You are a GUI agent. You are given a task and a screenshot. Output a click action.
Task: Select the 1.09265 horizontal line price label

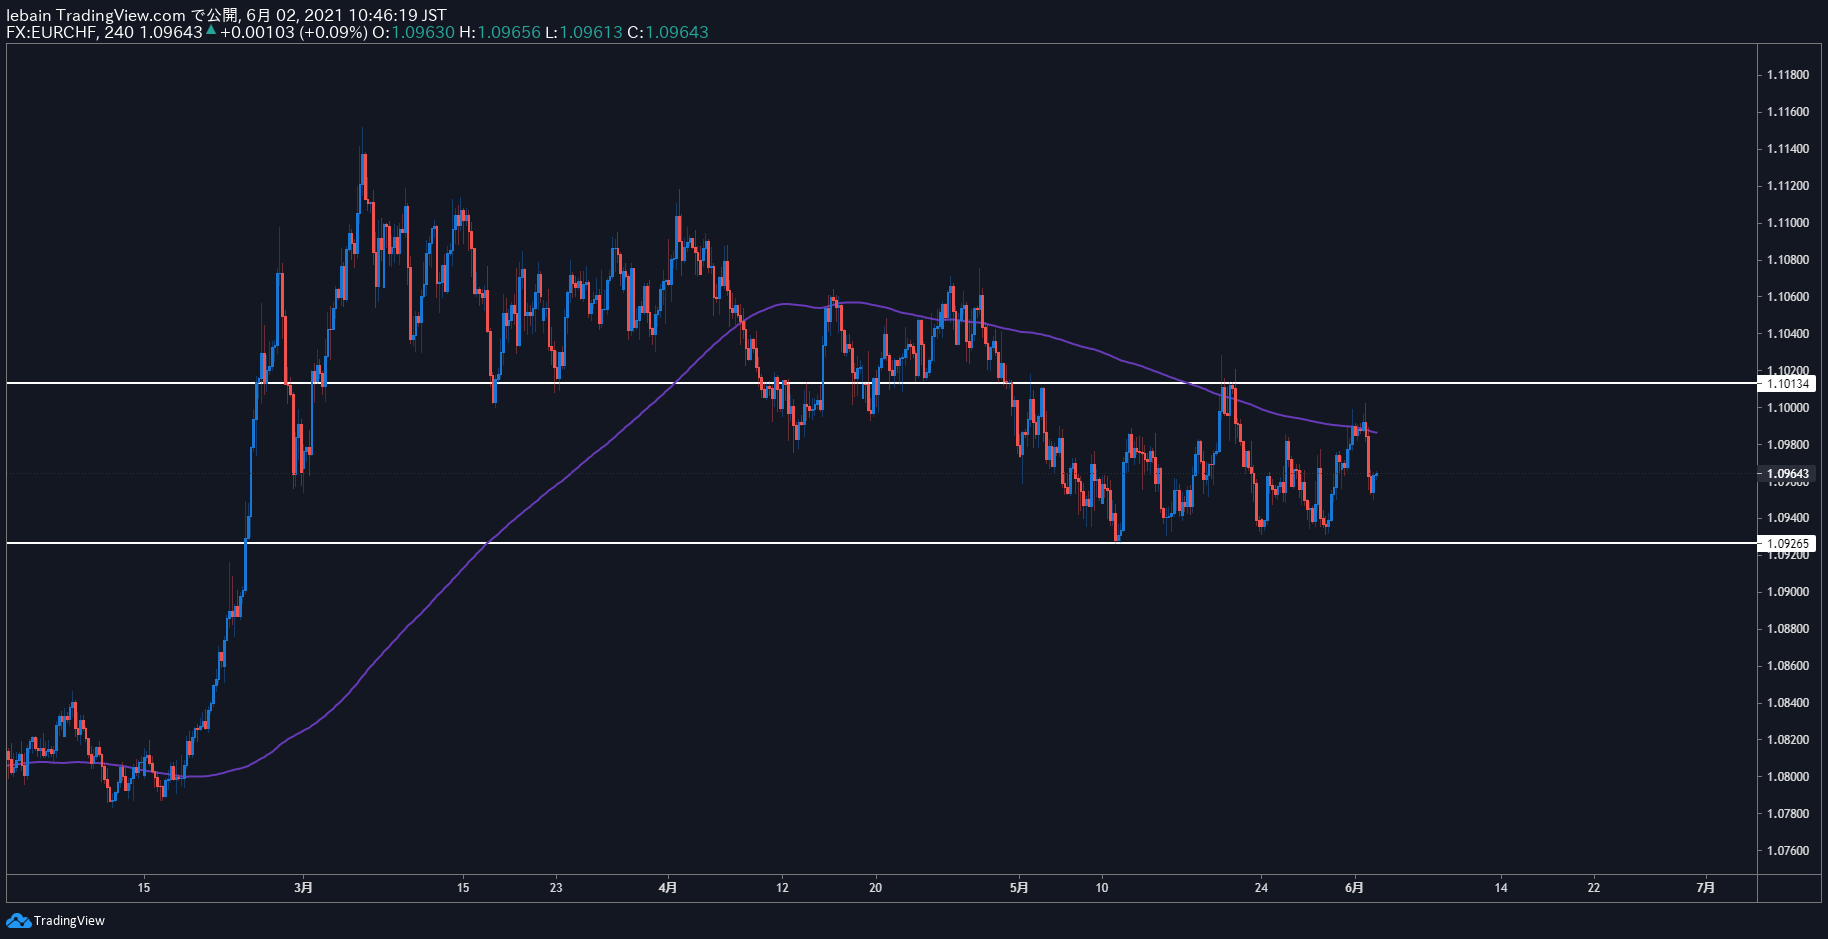point(1786,544)
